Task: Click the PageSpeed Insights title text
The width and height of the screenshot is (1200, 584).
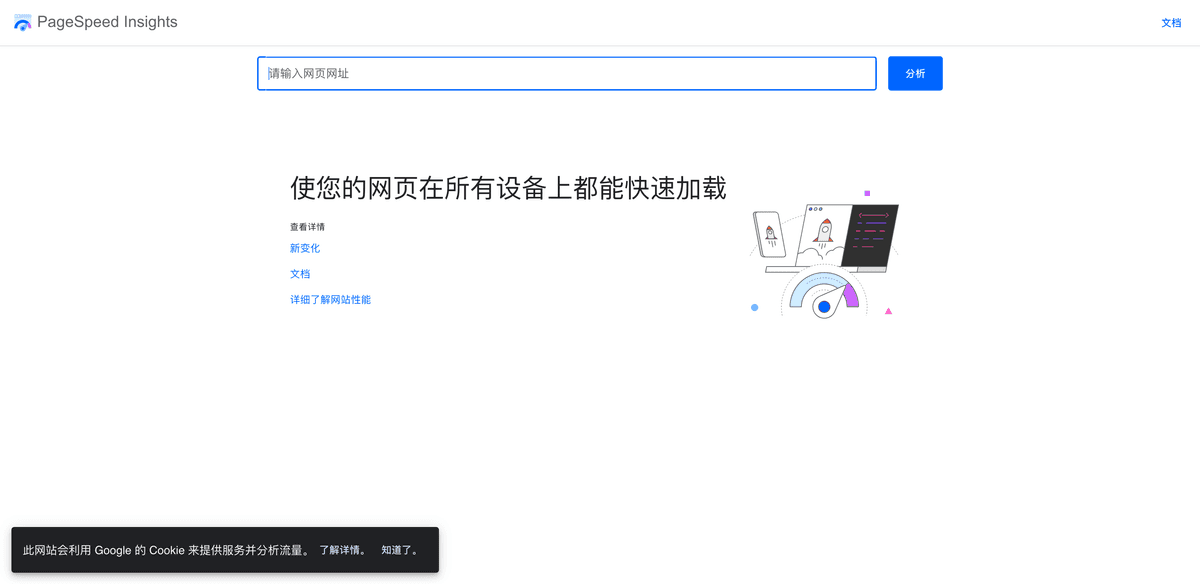Action: 107,22
